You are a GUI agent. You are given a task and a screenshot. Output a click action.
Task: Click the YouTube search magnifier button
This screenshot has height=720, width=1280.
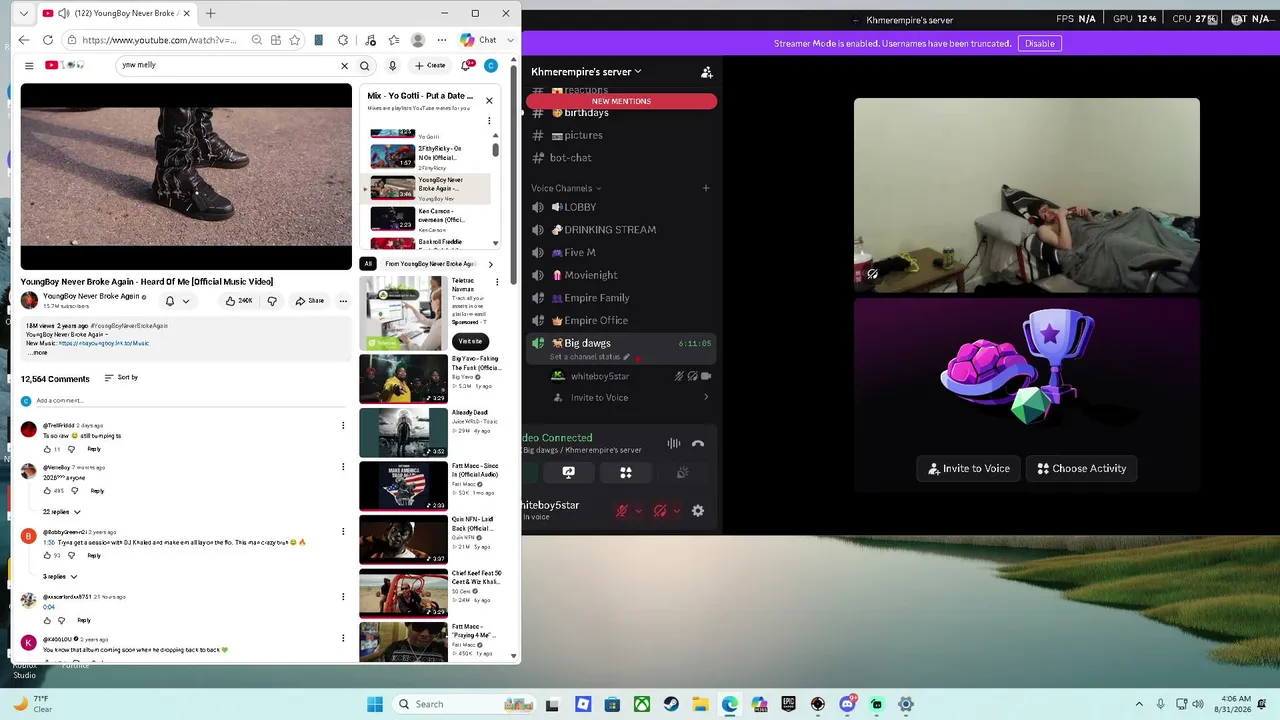pos(365,66)
